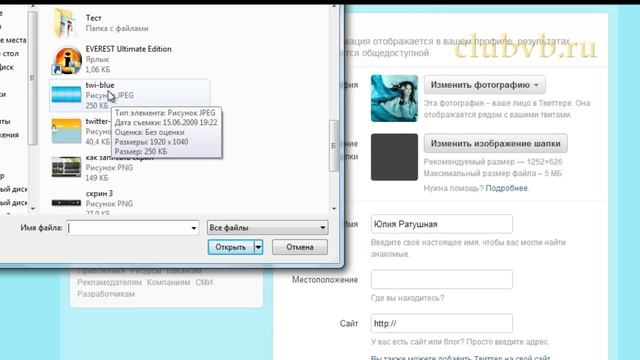Click the Twitter profile photo thumbnail

pyautogui.click(x=394, y=98)
